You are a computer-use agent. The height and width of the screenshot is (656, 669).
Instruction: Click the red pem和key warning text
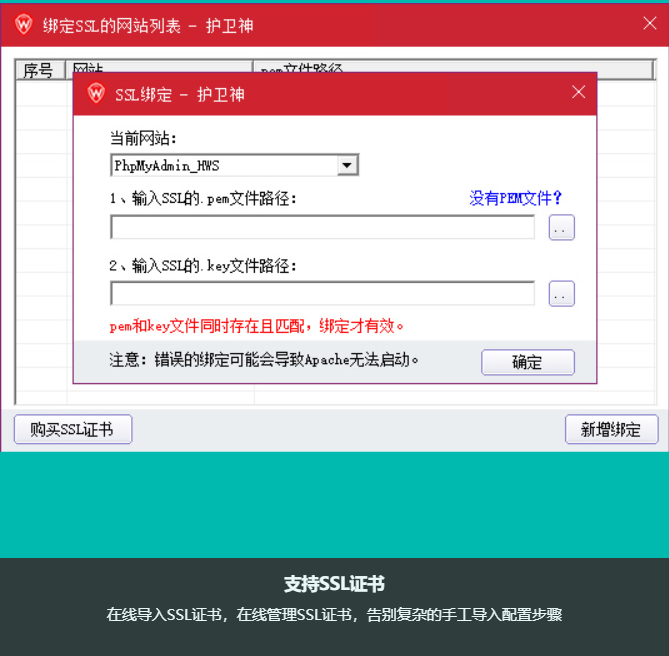(257, 326)
